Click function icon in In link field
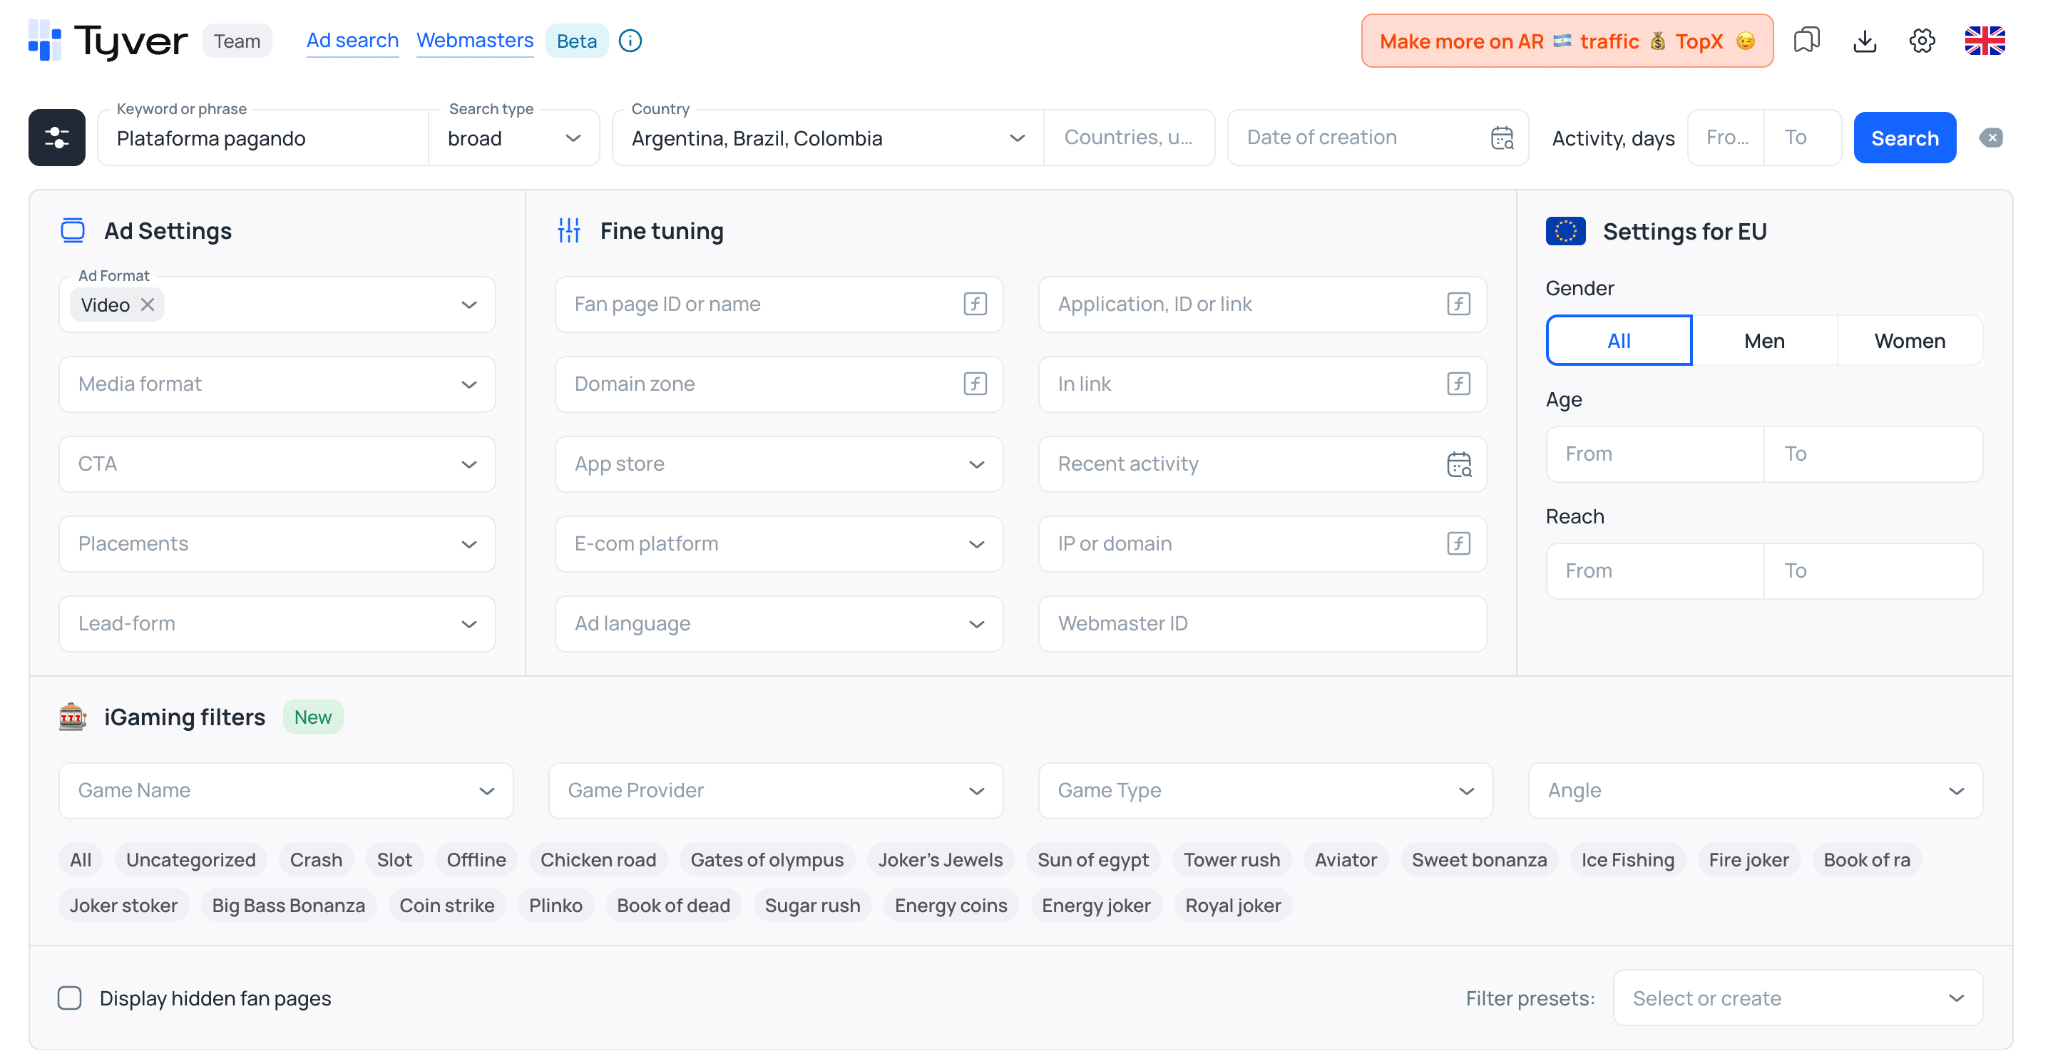Screen dimensions: 2048x1050 pos(1459,384)
